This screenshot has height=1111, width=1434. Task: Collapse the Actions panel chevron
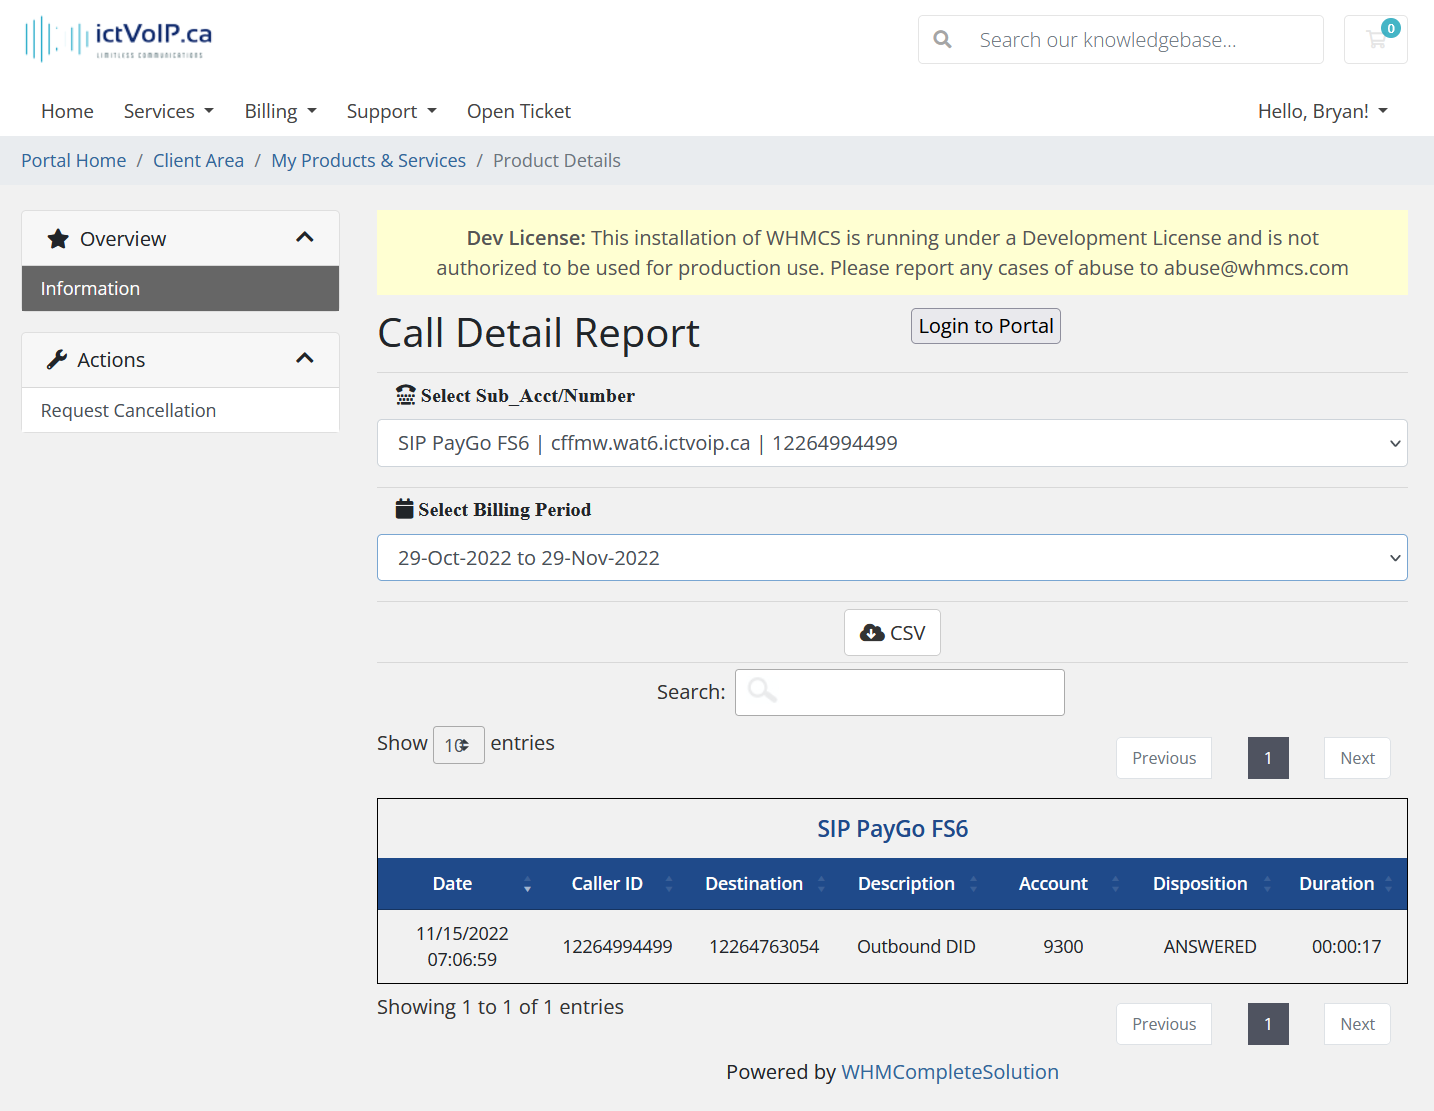tap(305, 359)
